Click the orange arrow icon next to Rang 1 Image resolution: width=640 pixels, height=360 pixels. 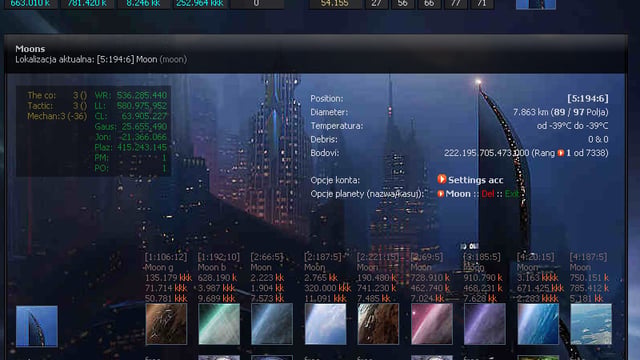coord(561,153)
